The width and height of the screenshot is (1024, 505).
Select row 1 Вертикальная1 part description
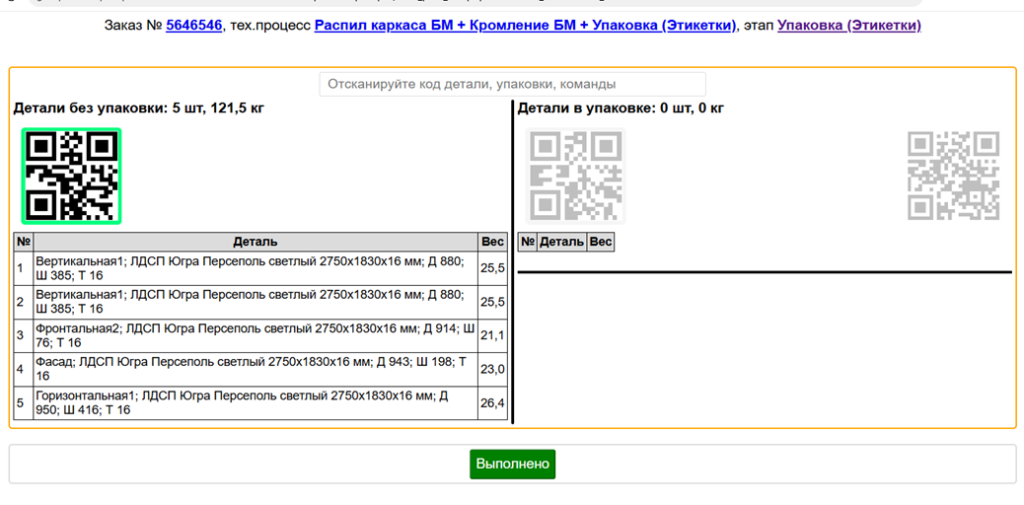click(255, 268)
